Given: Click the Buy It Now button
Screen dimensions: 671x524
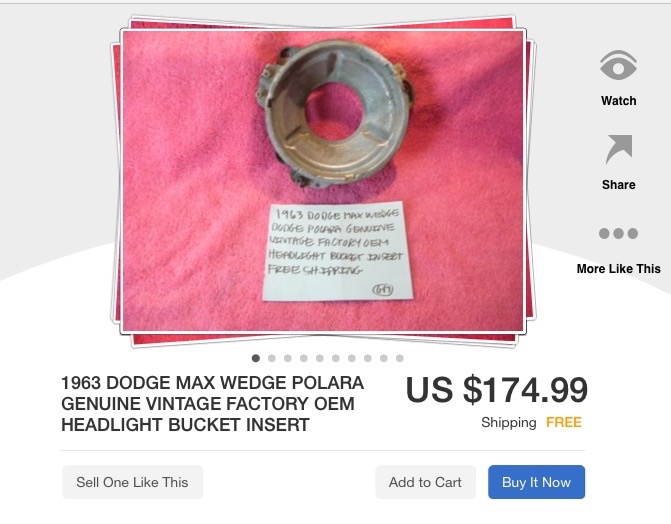Looking at the screenshot, I should (536, 482).
